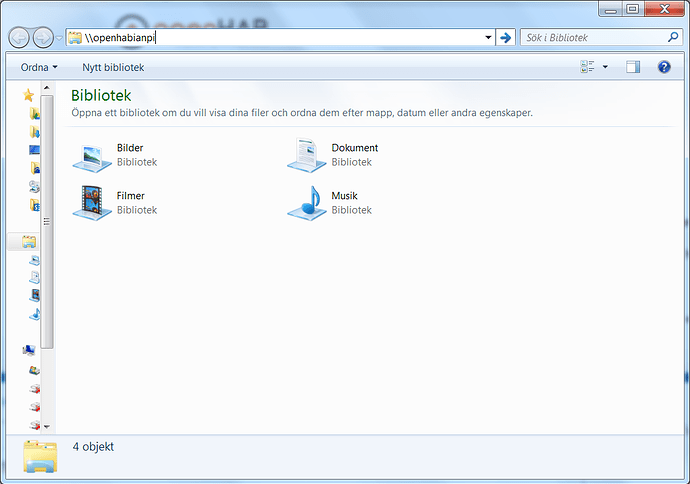Viewport: 690px width, 484px height.
Task: Click the Favorites star in sidebar
Action: click(29, 95)
